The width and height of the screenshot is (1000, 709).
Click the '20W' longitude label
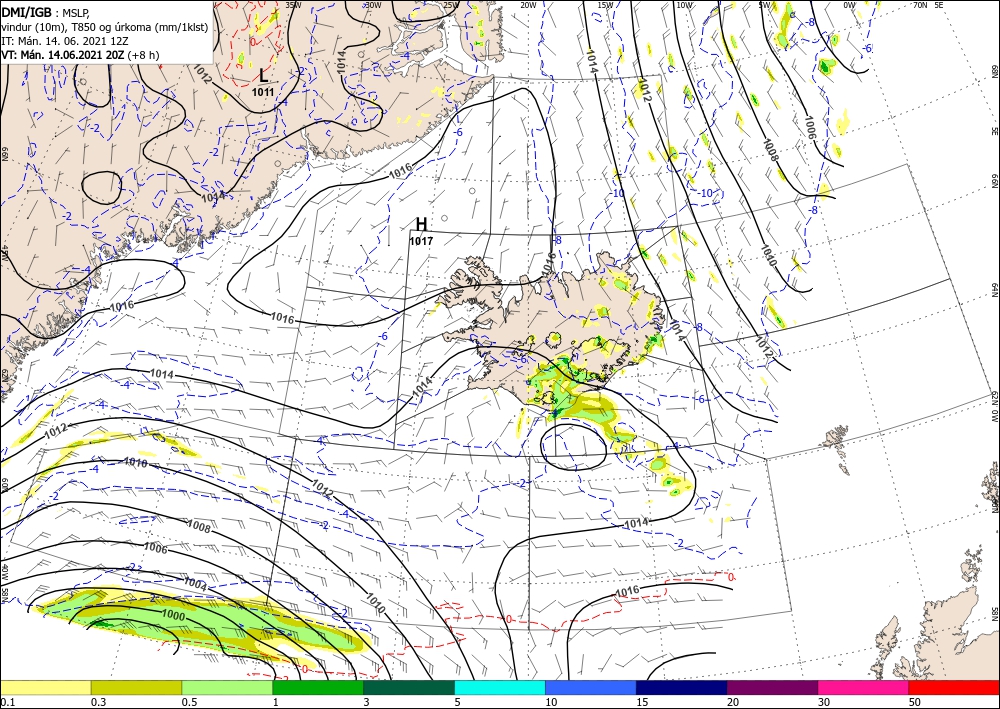pos(528,4)
